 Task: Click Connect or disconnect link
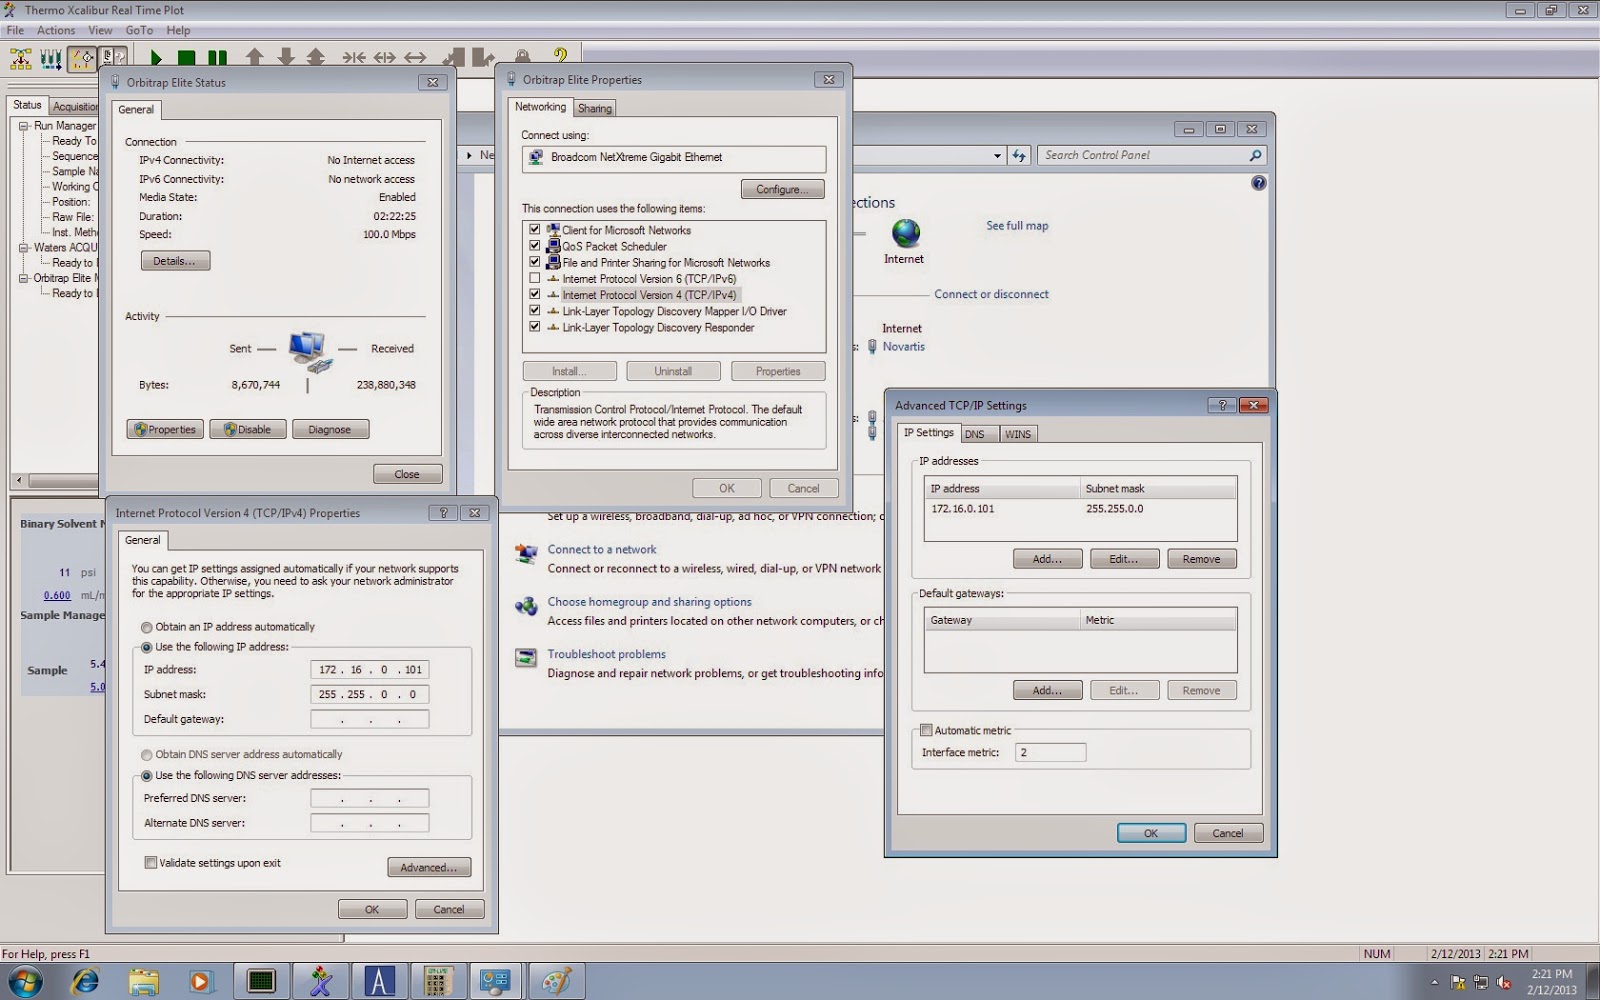pyautogui.click(x=991, y=295)
